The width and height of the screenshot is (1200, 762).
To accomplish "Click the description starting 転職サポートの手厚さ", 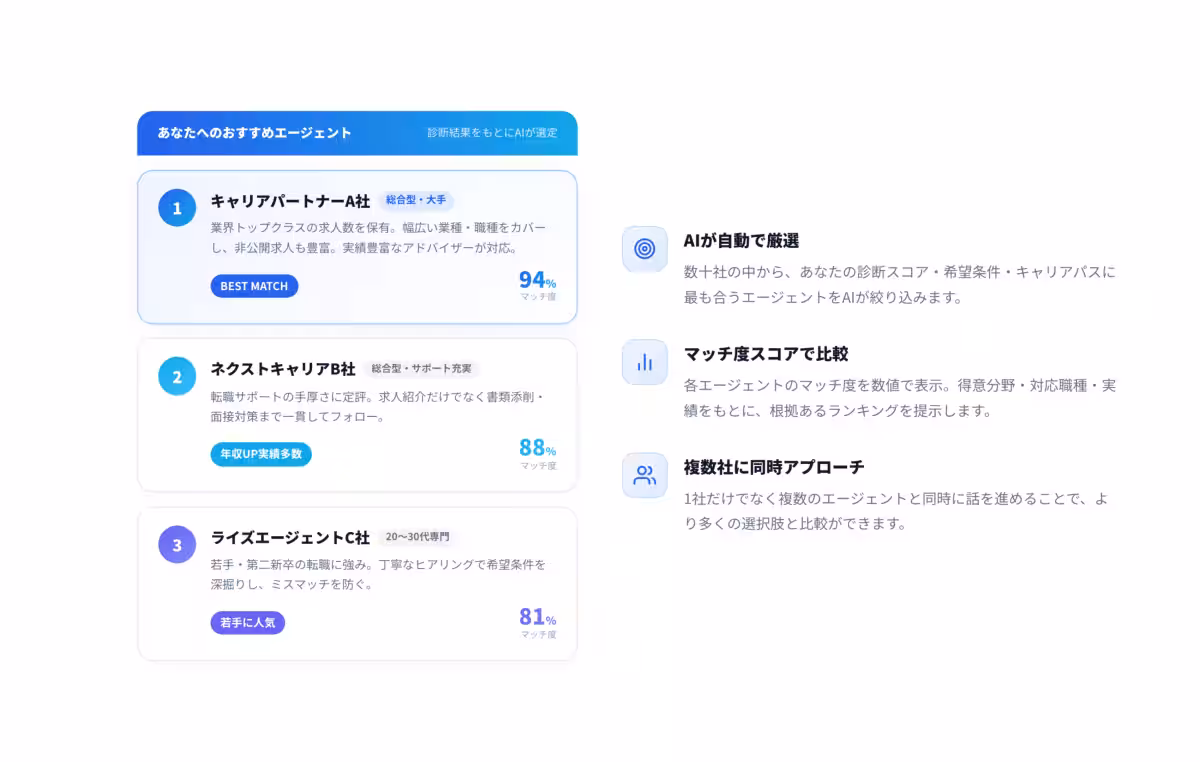I will point(378,406).
